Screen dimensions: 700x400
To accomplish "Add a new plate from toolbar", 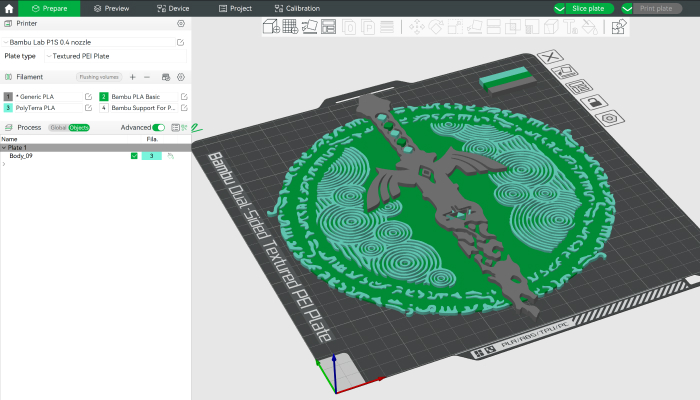I will click(x=290, y=27).
